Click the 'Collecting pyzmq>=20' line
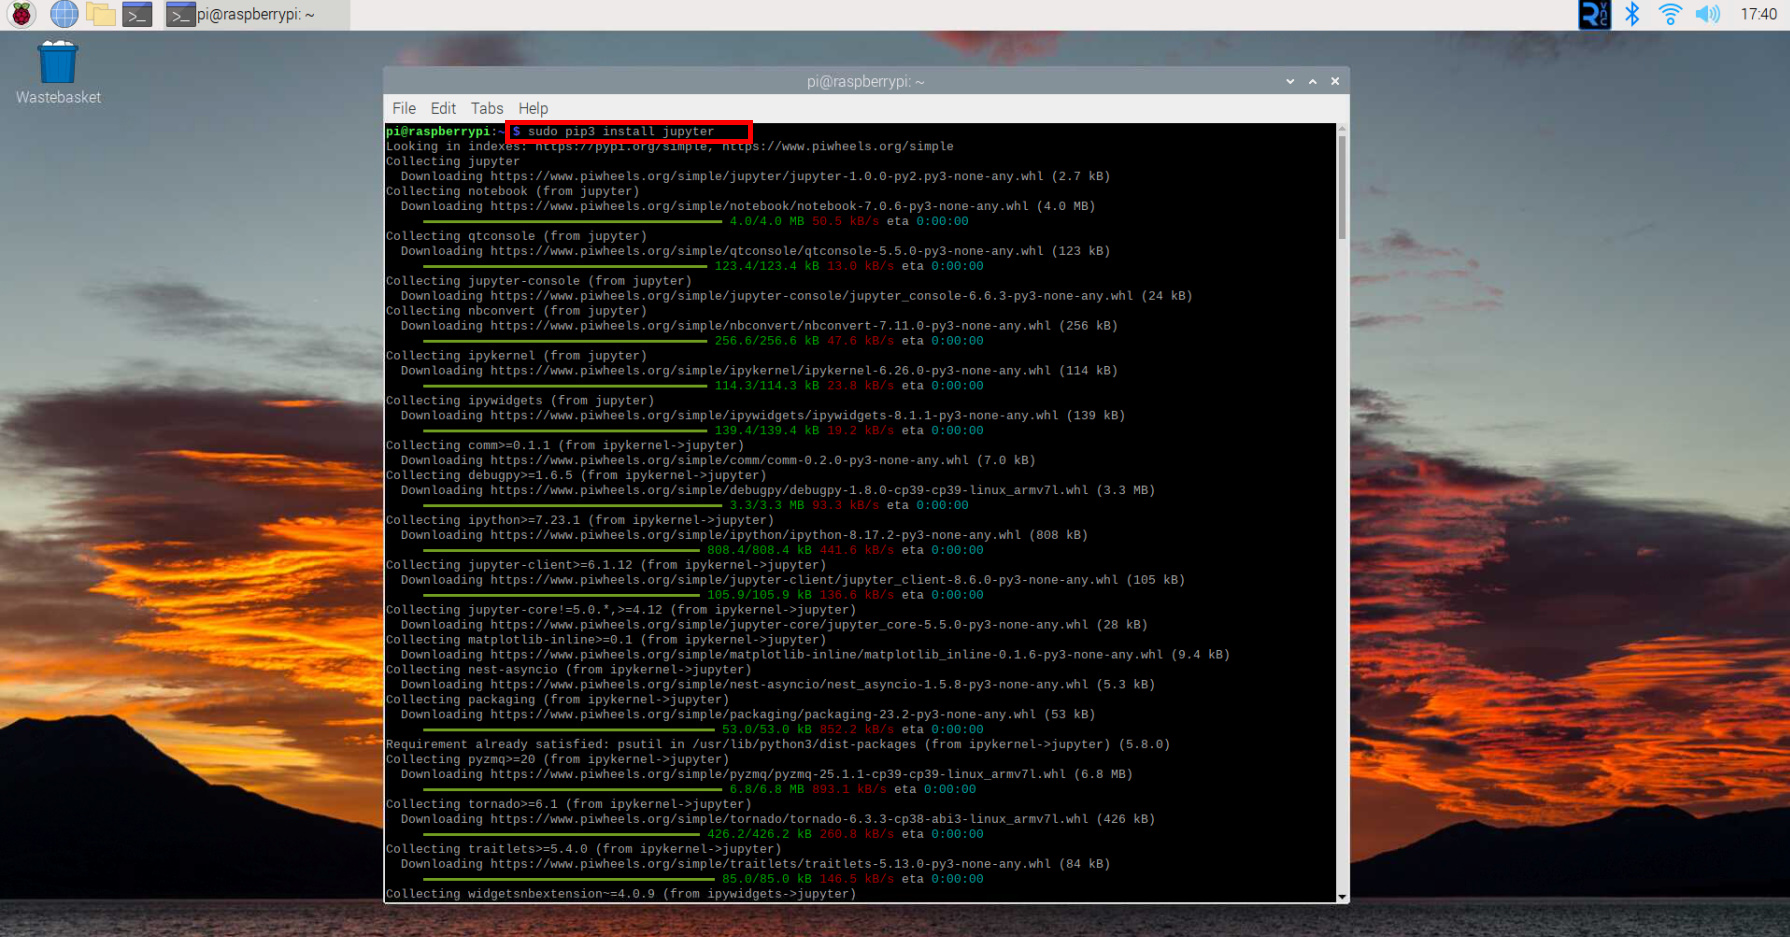 [x=557, y=759]
